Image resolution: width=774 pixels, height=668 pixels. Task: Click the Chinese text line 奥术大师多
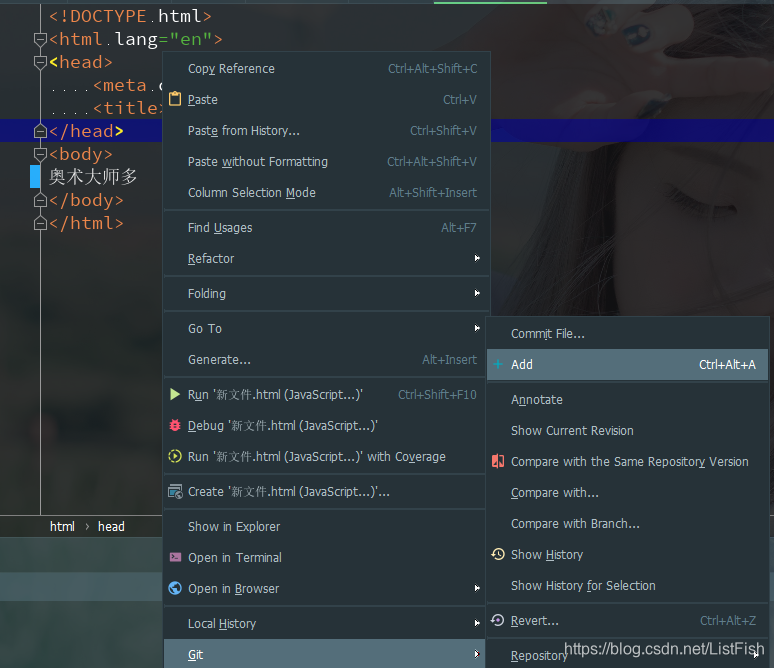point(93,176)
